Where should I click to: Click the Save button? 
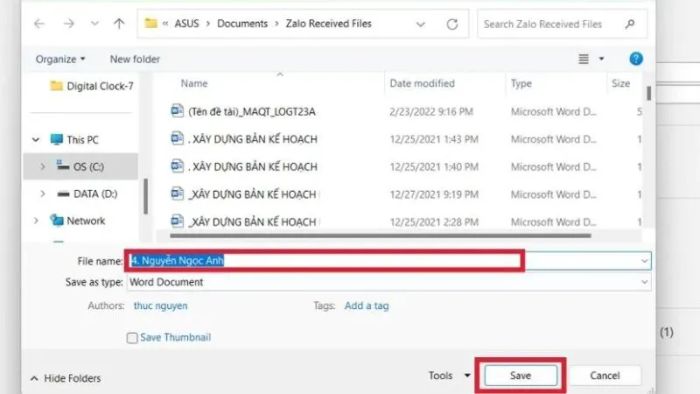point(521,376)
